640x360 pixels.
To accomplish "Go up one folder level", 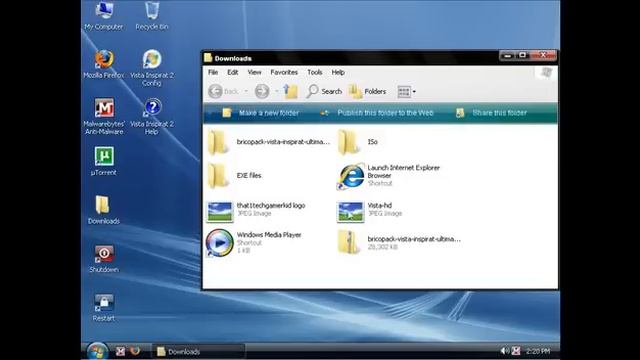I will click(x=291, y=91).
